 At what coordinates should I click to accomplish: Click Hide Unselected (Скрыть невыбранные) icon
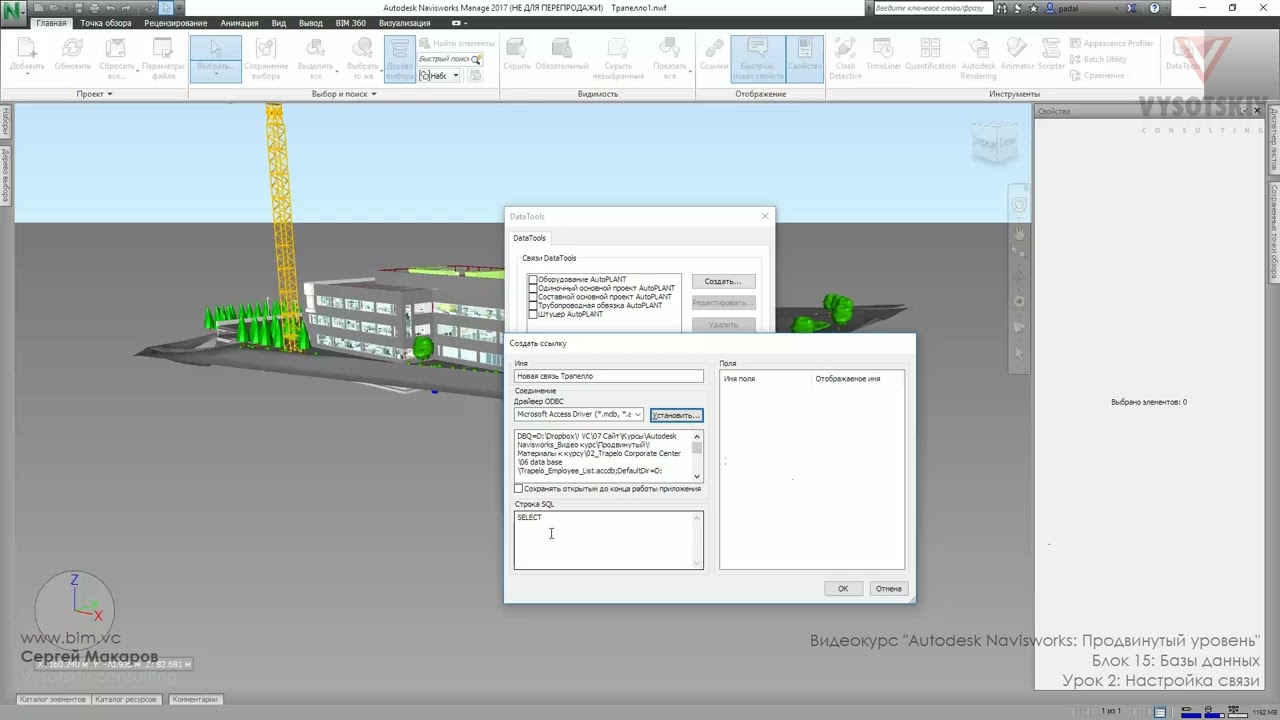tap(617, 59)
